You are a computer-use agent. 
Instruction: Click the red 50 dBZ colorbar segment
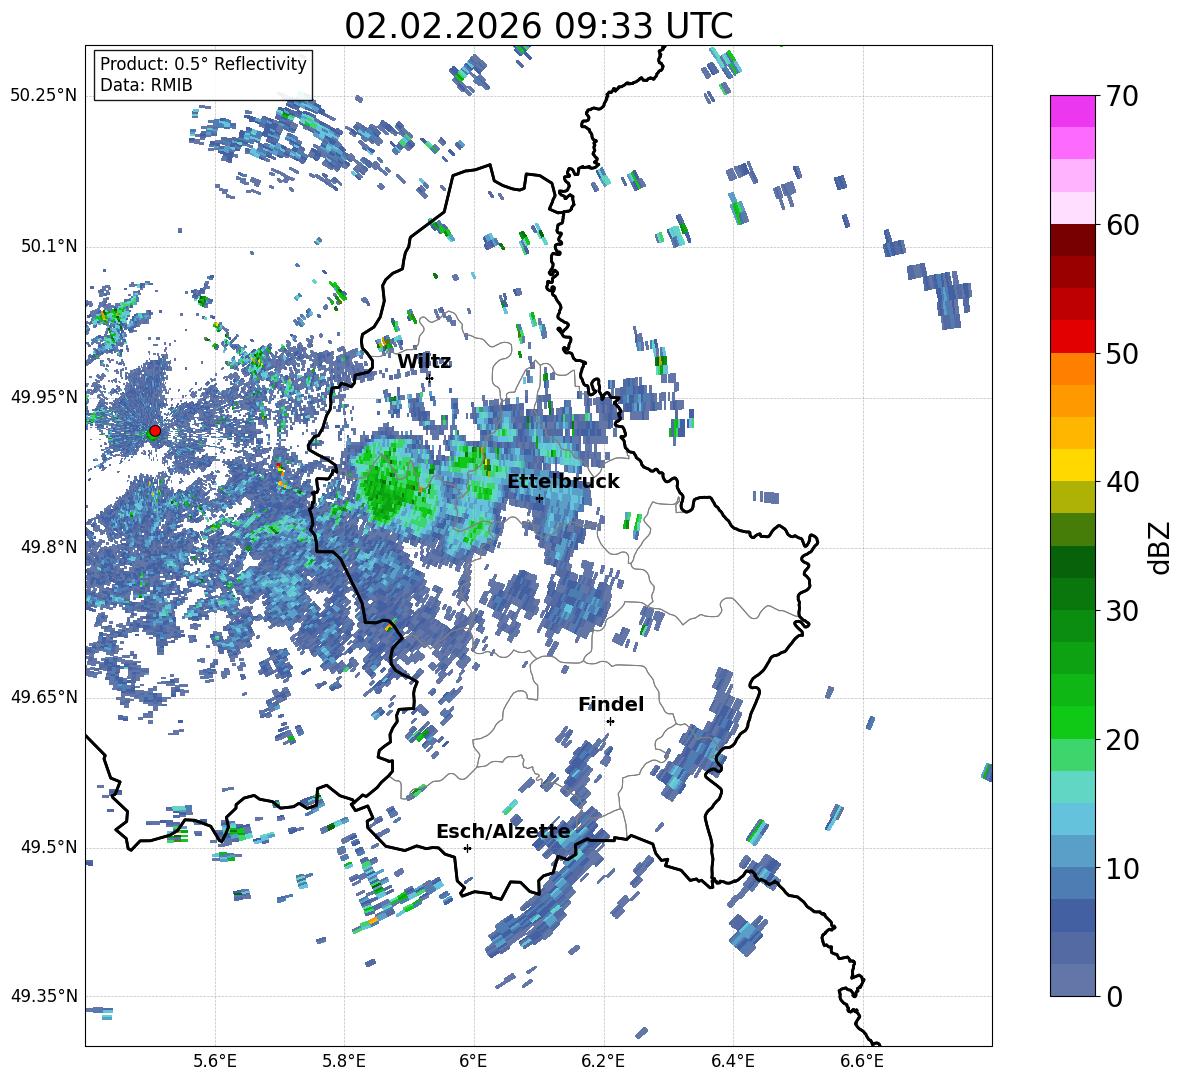tap(1072, 337)
